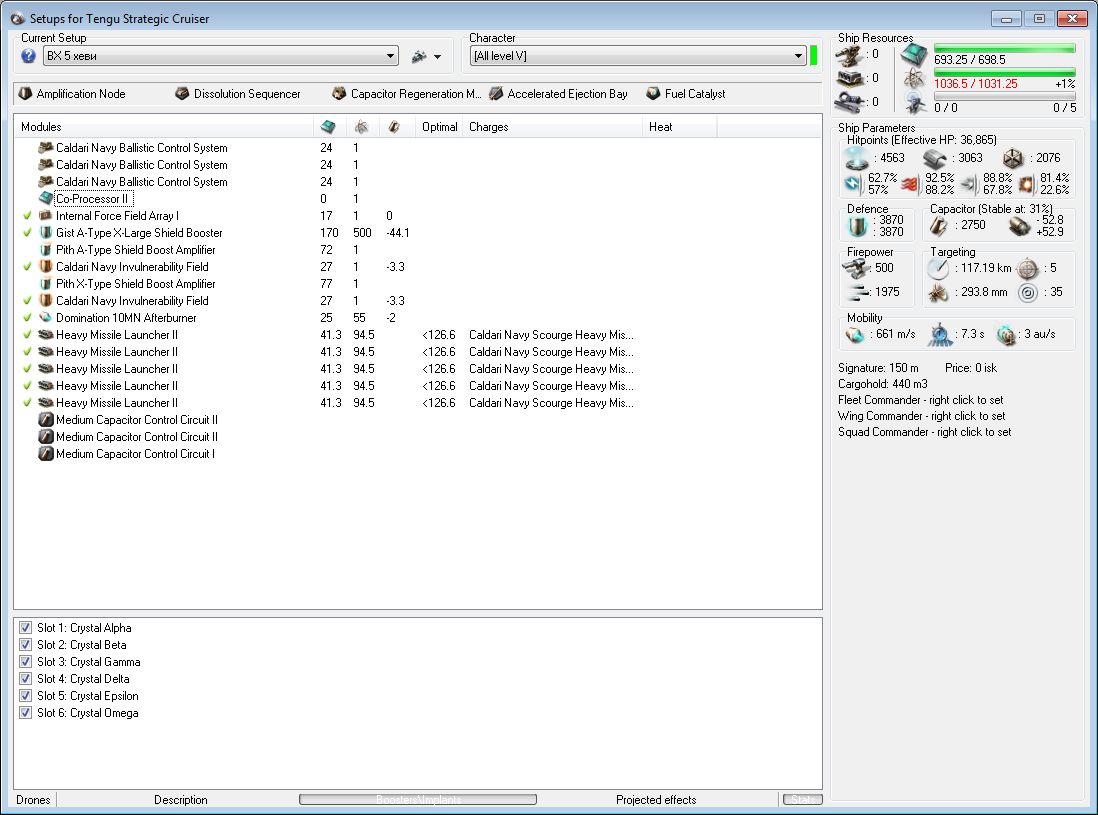The width and height of the screenshot is (1098, 815).
Task: Click Wing Commander right click to set
Action: click(922, 416)
